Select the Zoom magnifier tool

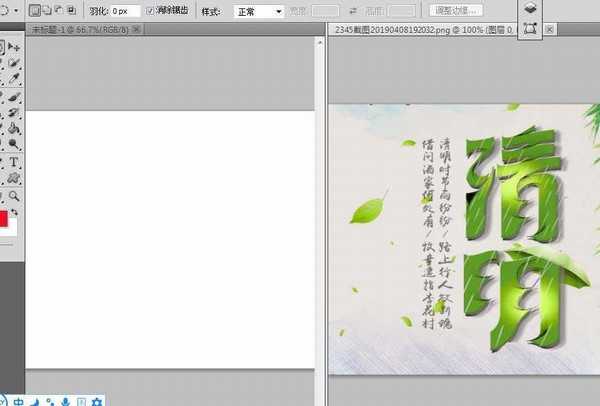(15, 196)
